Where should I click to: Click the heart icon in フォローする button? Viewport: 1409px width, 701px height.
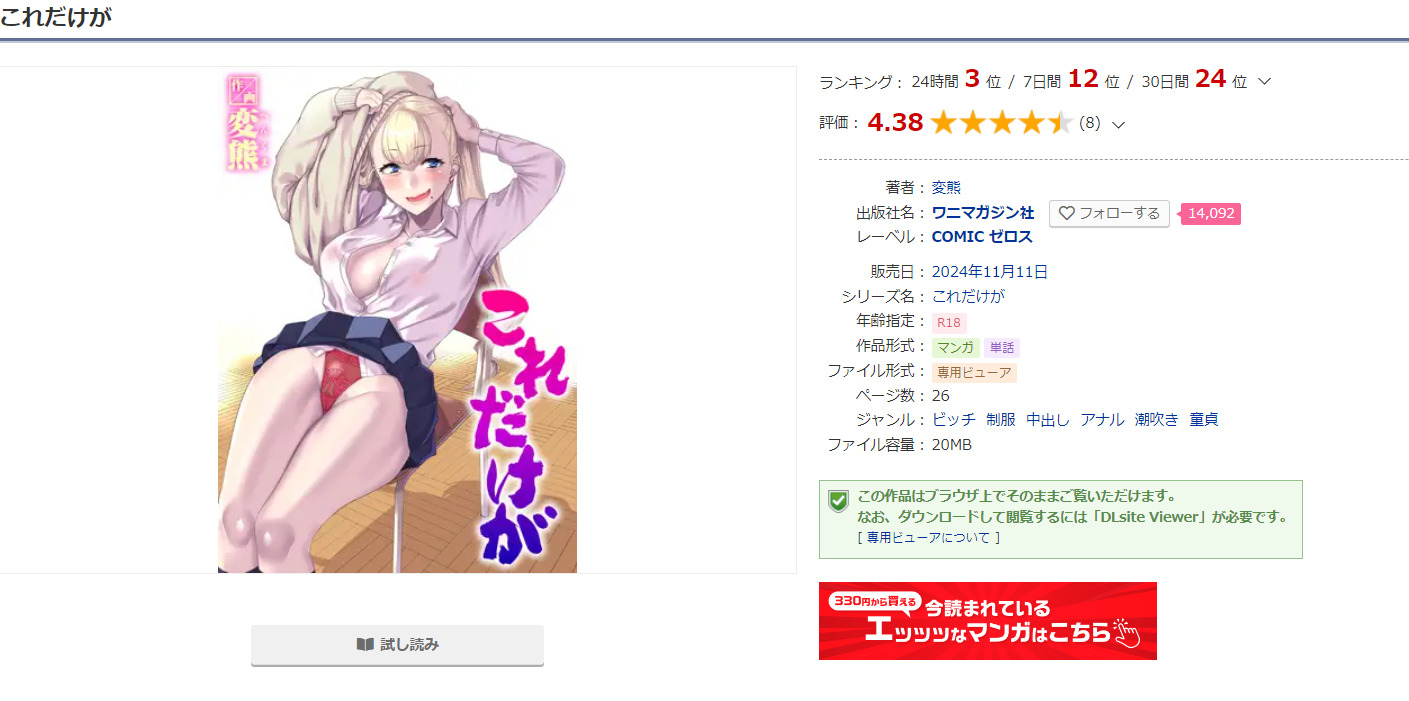1066,213
